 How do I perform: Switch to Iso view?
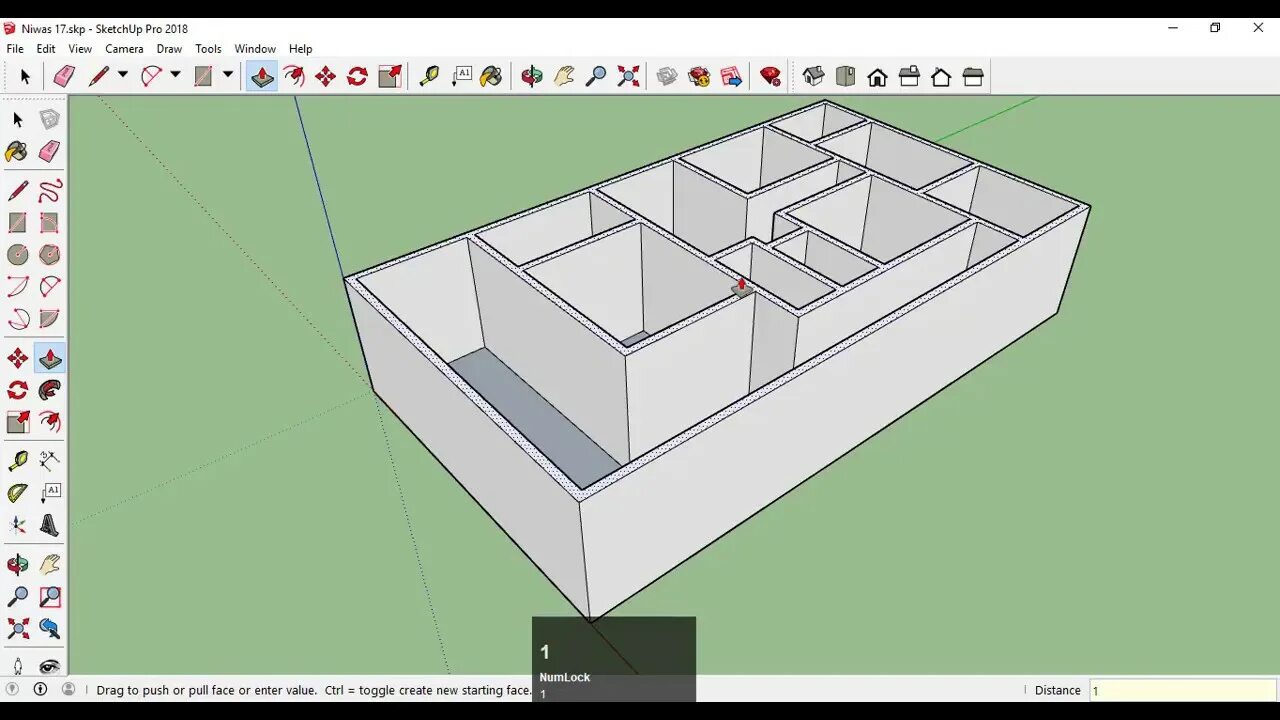point(813,77)
